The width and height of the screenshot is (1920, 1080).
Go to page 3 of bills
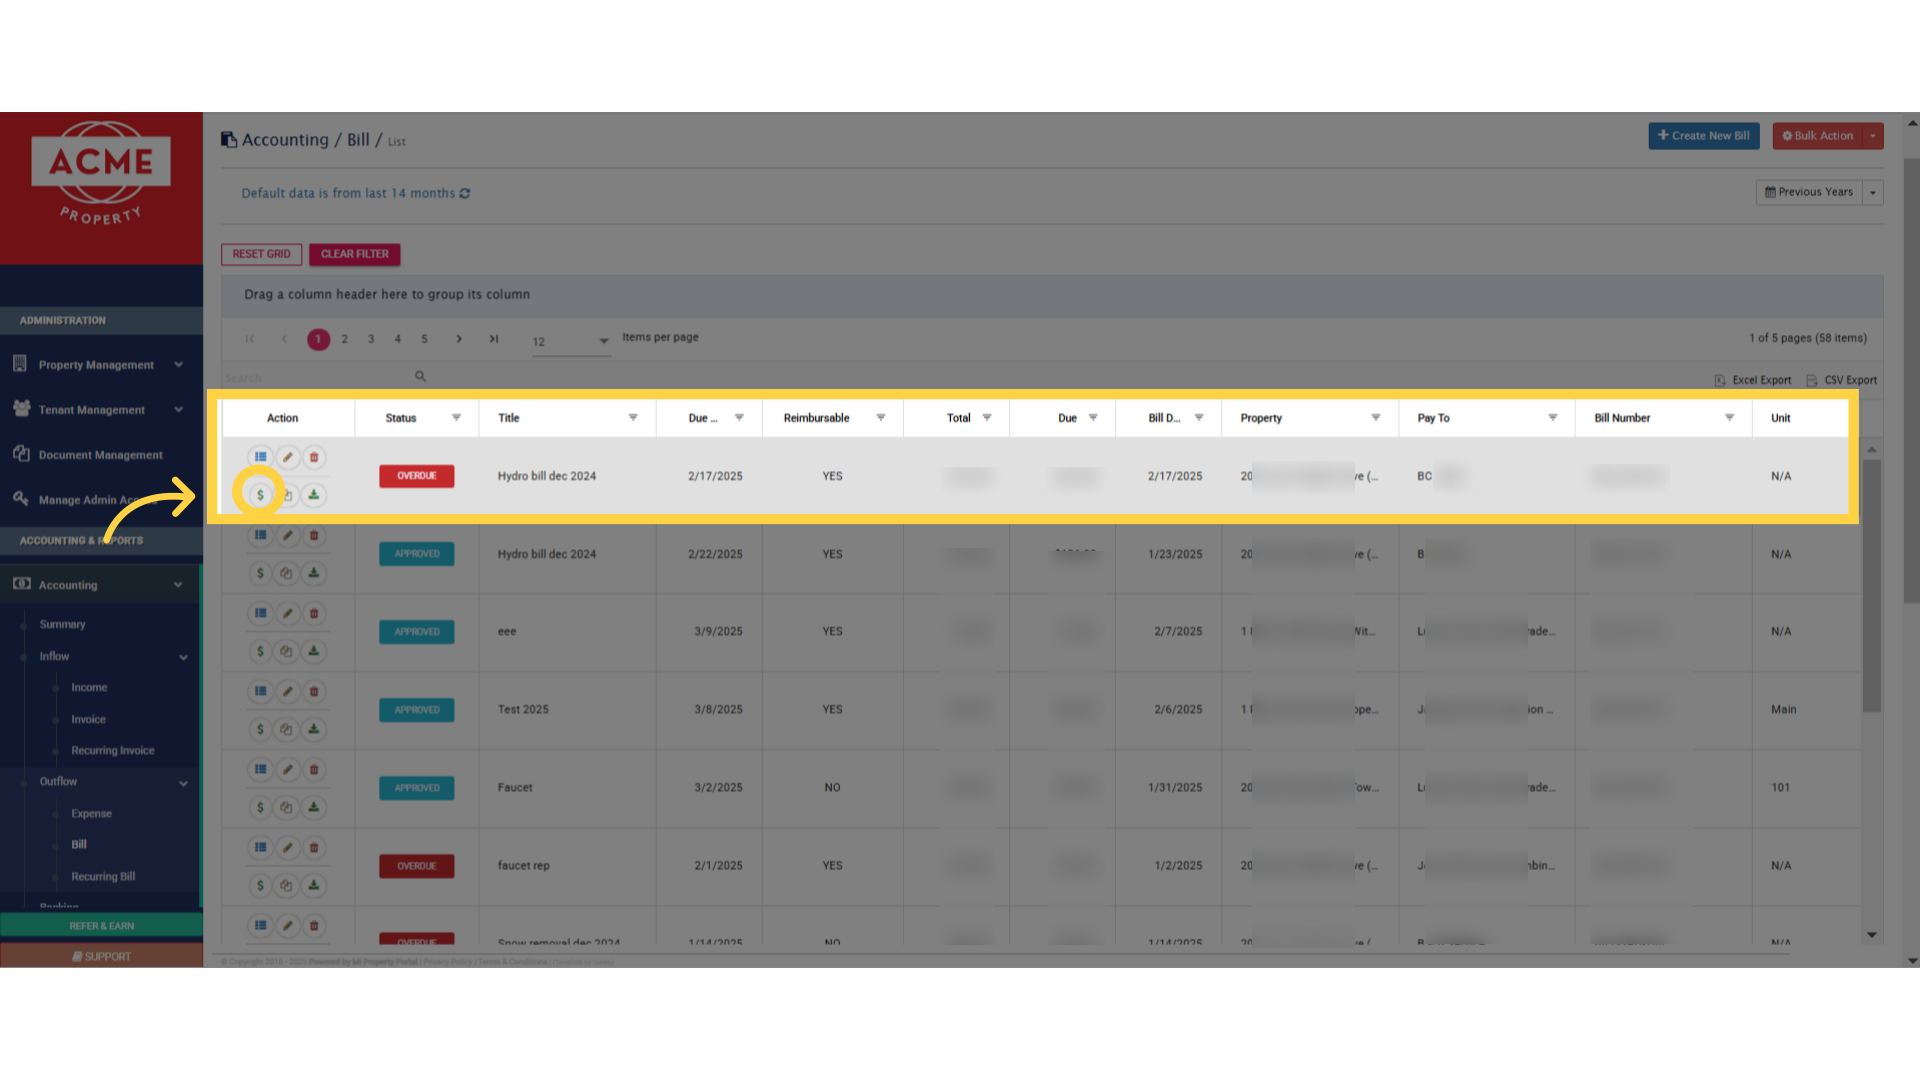pyautogui.click(x=371, y=339)
